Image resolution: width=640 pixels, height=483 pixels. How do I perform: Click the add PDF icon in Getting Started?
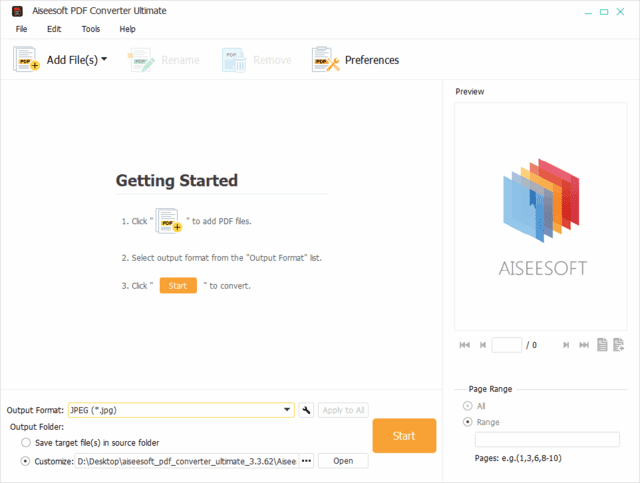(x=168, y=221)
